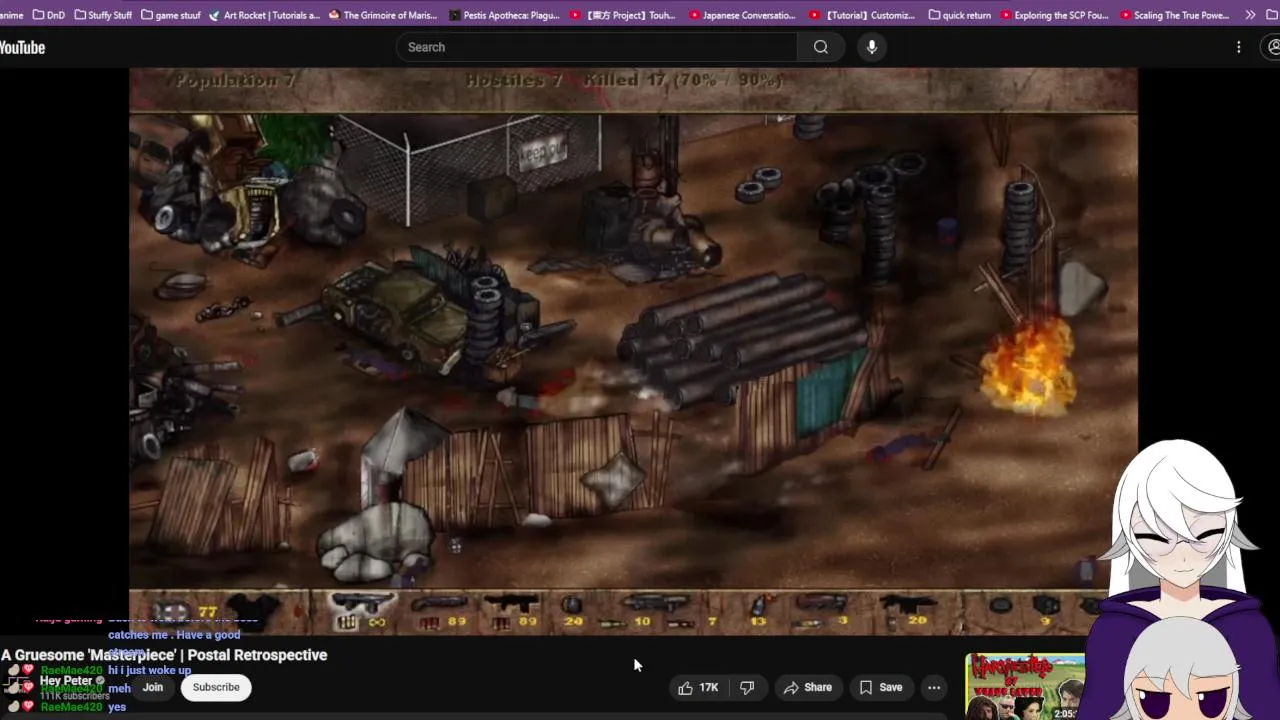Focus the YouTube search field
The image size is (1280, 720).
pyautogui.click(x=598, y=47)
